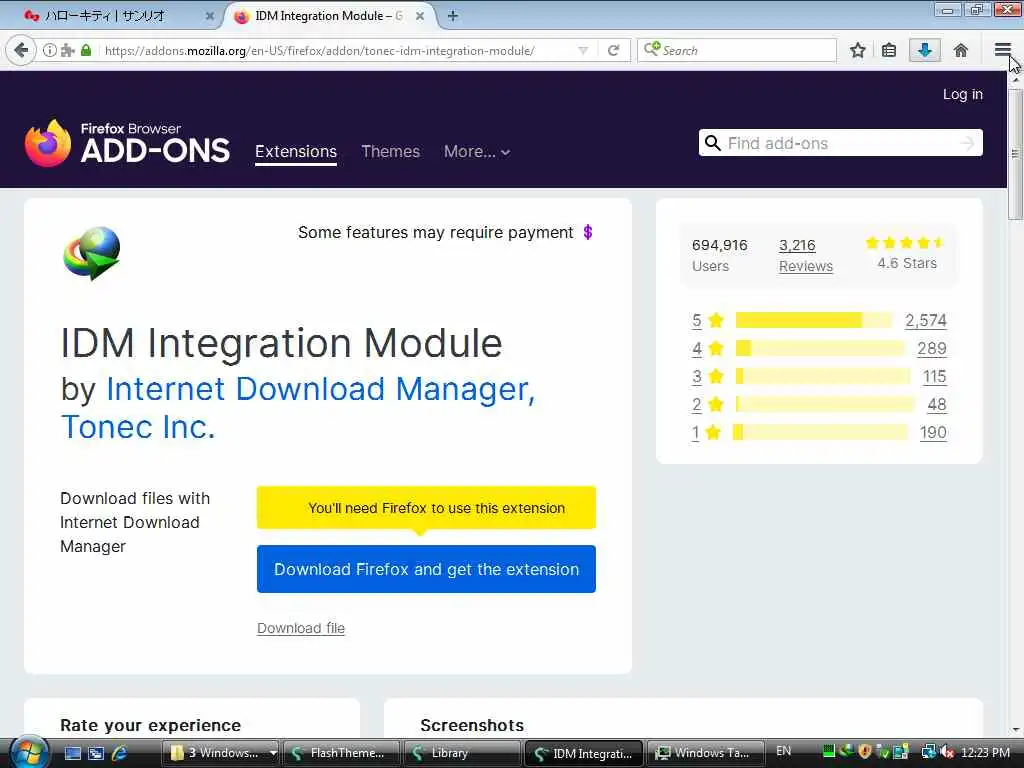Bookmark this page with the star icon
This screenshot has height=768, width=1024.
click(857, 50)
